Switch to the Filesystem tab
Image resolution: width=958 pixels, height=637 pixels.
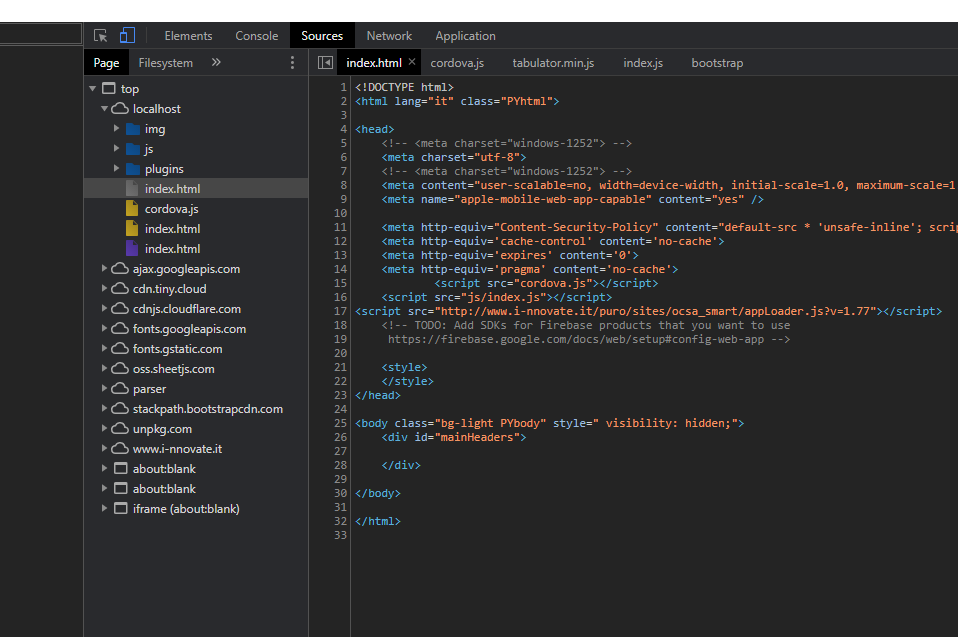165,62
